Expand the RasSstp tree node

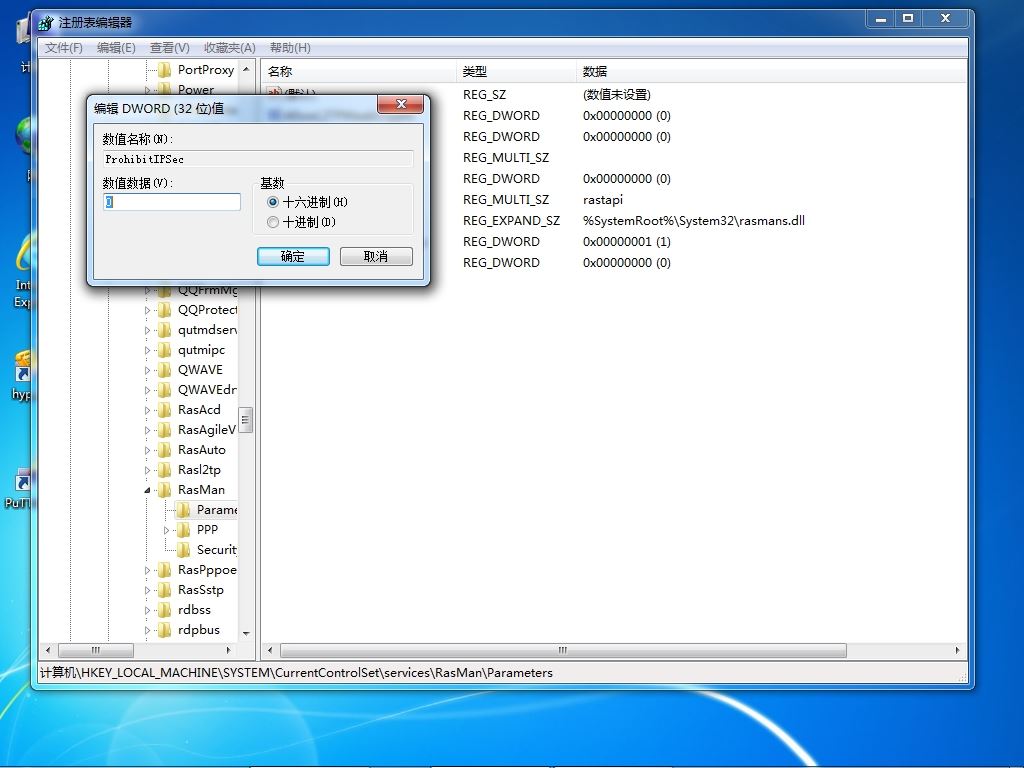pos(147,590)
